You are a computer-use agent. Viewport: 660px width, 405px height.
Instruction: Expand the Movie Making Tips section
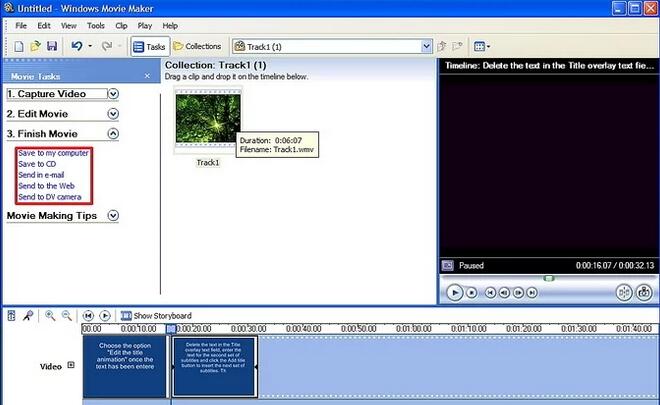113,216
